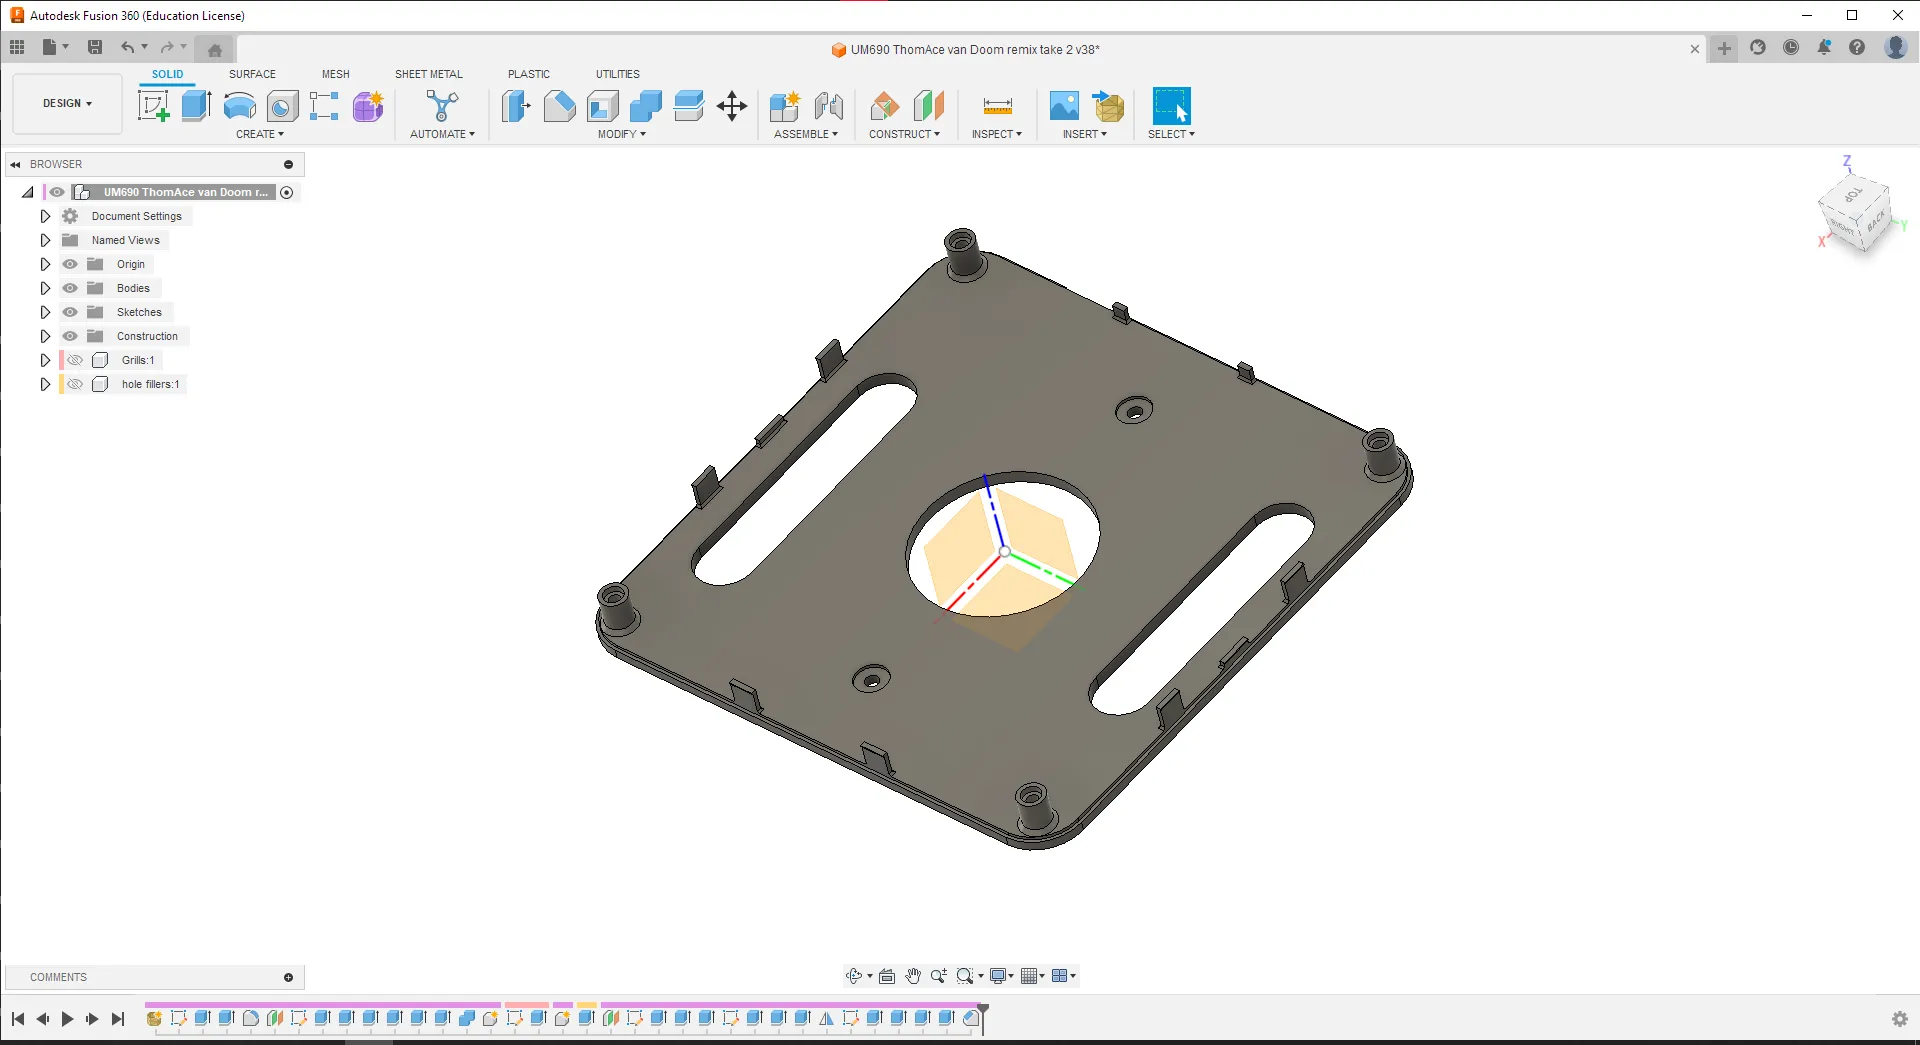The width and height of the screenshot is (1920, 1045).
Task: Select the Create Sketch tool
Action: [x=153, y=105]
